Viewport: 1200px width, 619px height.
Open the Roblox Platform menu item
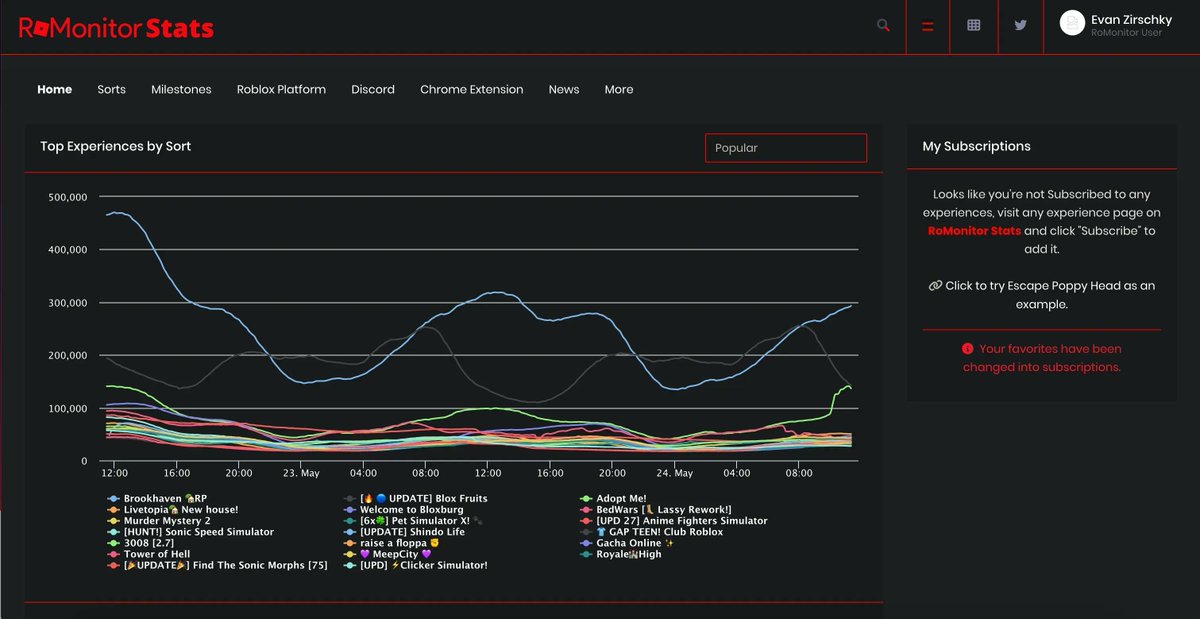(x=280, y=89)
